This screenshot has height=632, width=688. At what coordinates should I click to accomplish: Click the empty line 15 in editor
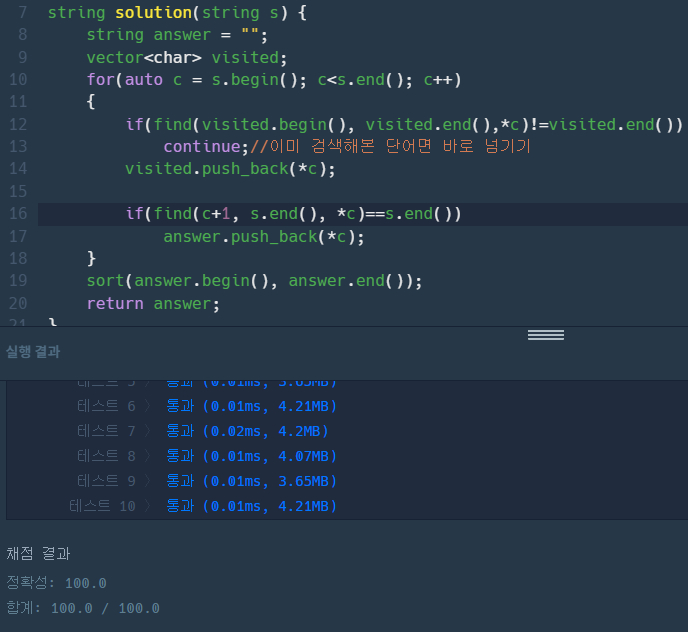300,191
